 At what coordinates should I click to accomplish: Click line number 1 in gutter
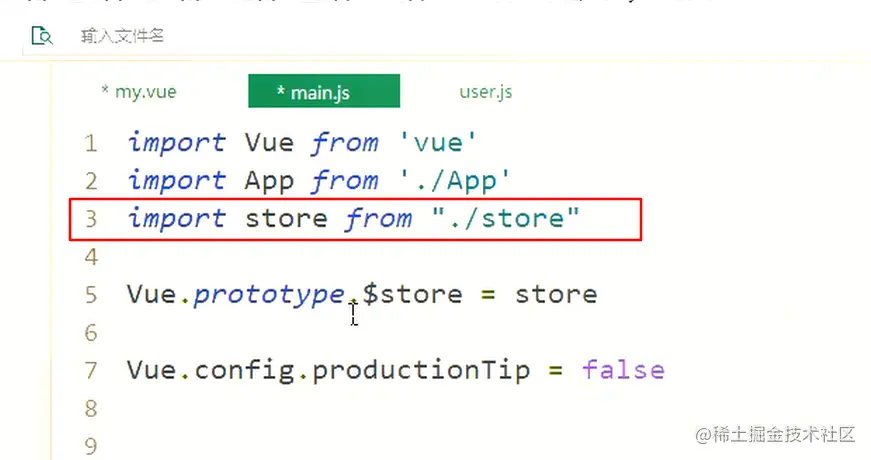click(91, 144)
